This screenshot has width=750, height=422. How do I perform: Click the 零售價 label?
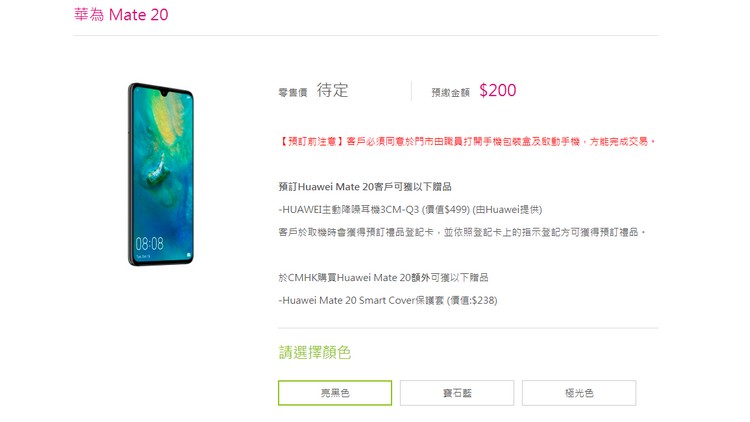tap(293, 93)
